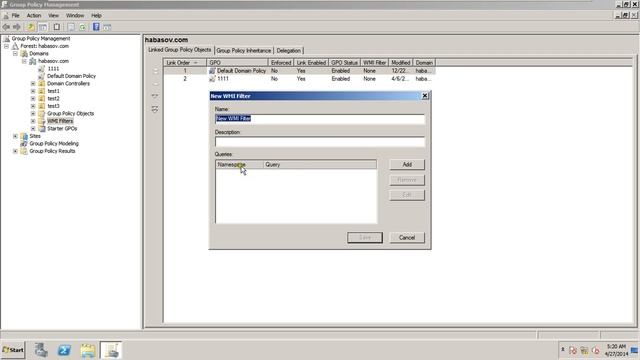
Task: Click the clipboard toolbar icon
Action: coord(57,27)
